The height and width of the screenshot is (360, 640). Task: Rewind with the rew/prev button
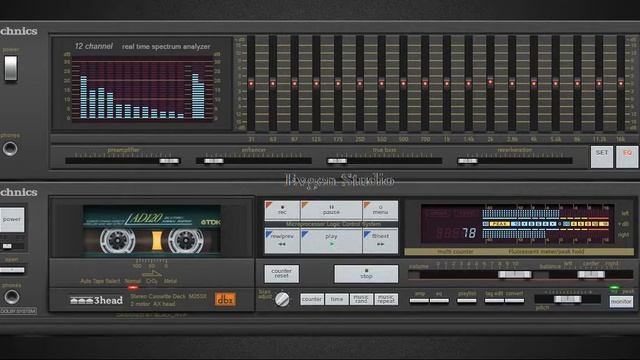pos(282,241)
